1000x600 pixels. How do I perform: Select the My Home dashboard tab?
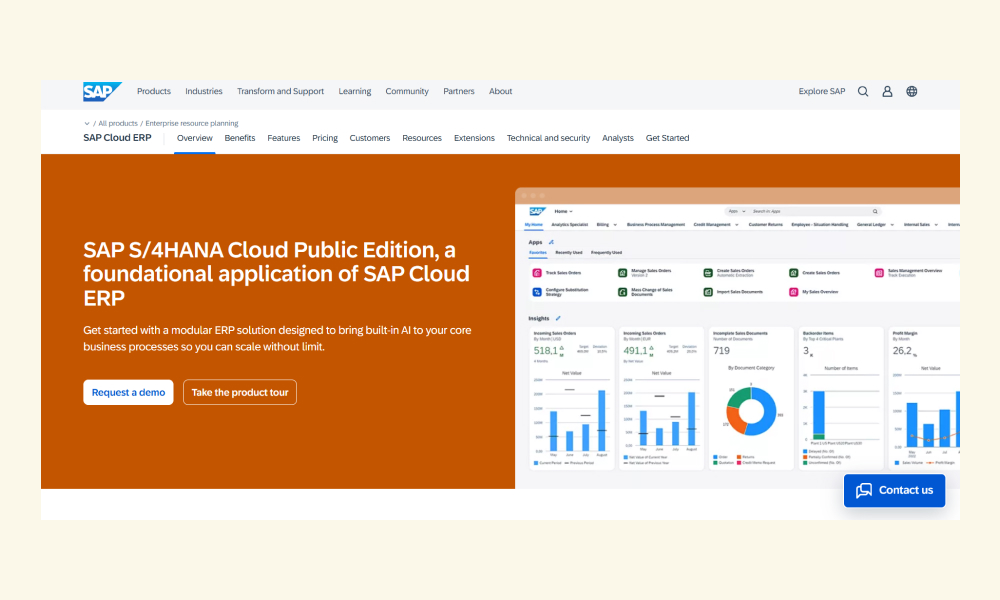coord(534,225)
